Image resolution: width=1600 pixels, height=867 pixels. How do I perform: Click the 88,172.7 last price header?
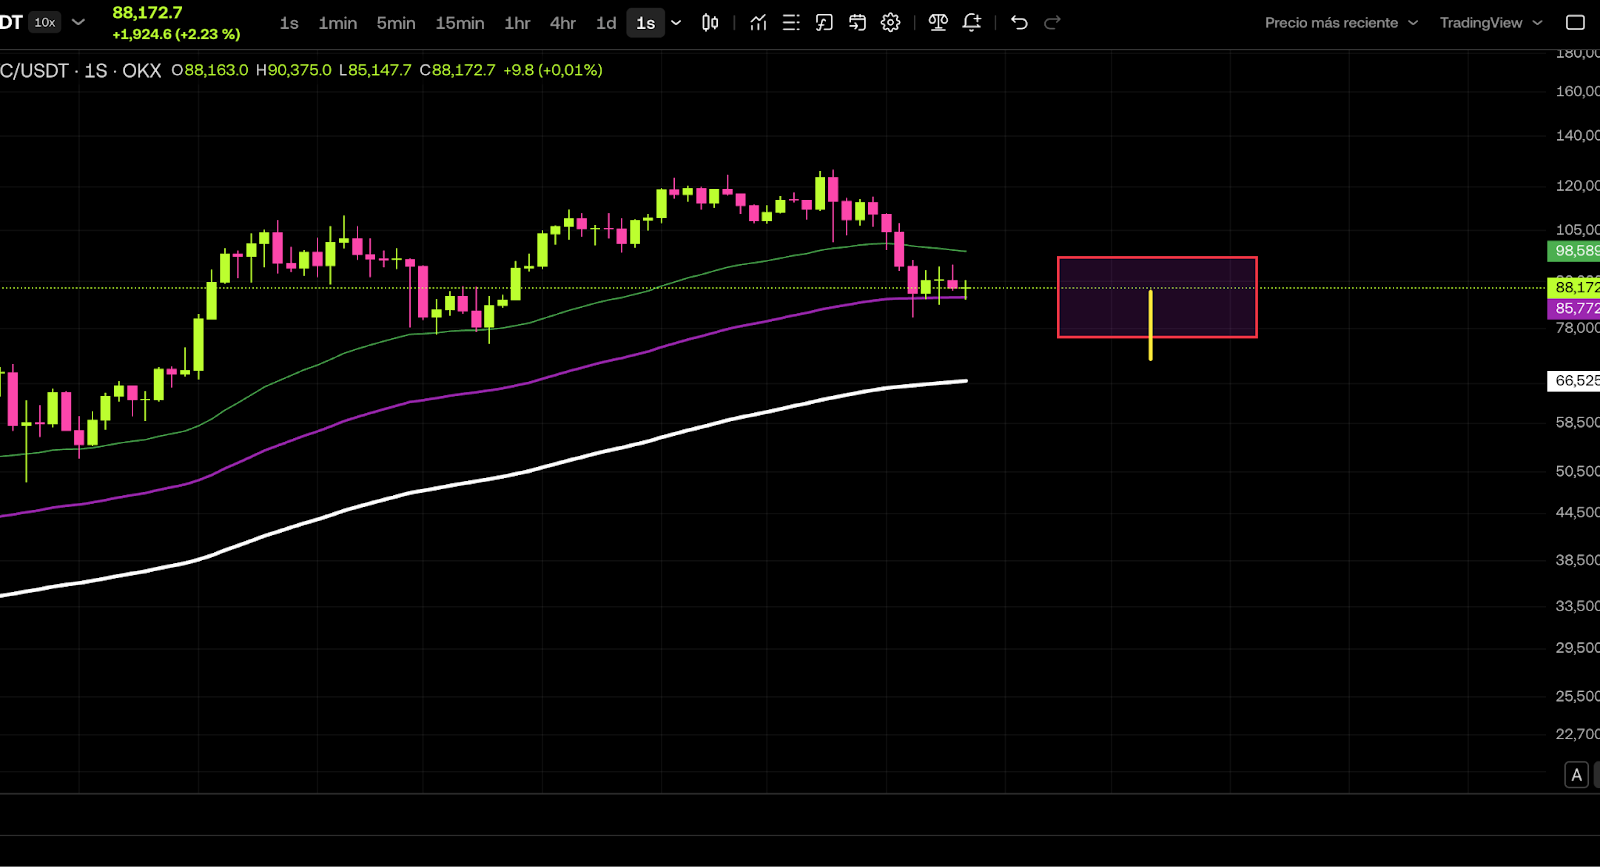coord(147,13)
